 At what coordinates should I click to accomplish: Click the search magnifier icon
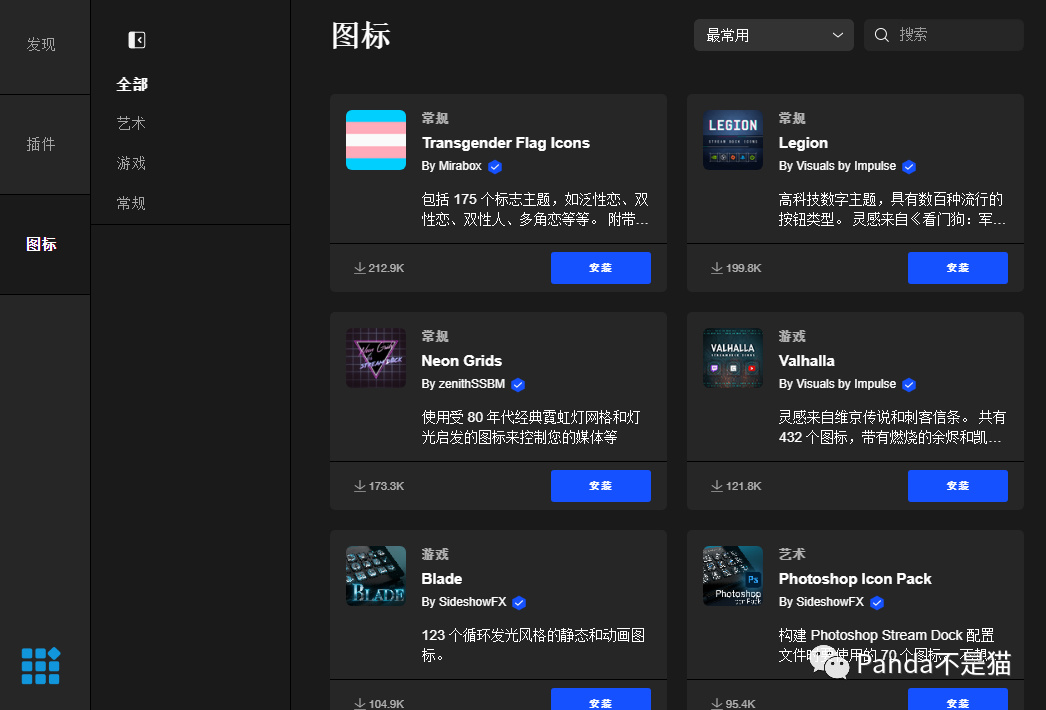coord(881,35)
